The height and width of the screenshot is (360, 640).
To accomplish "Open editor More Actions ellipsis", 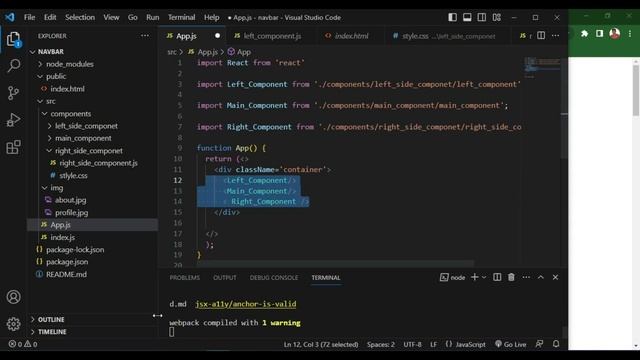I will (556, 36).
